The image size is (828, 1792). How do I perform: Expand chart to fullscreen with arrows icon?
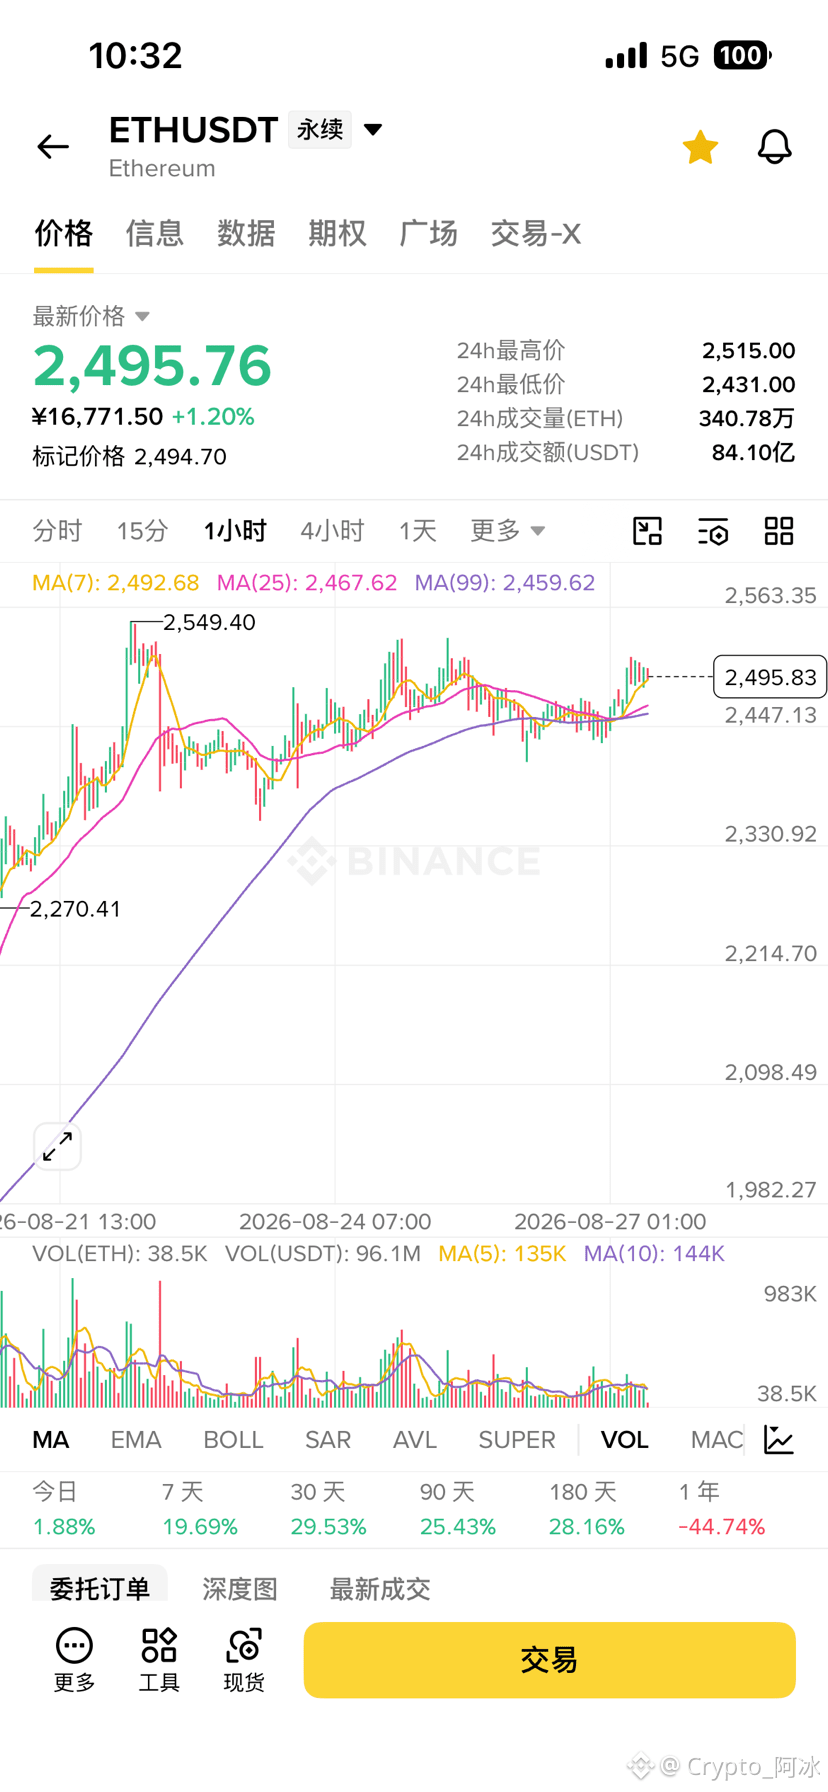(x=57, y=1146)
